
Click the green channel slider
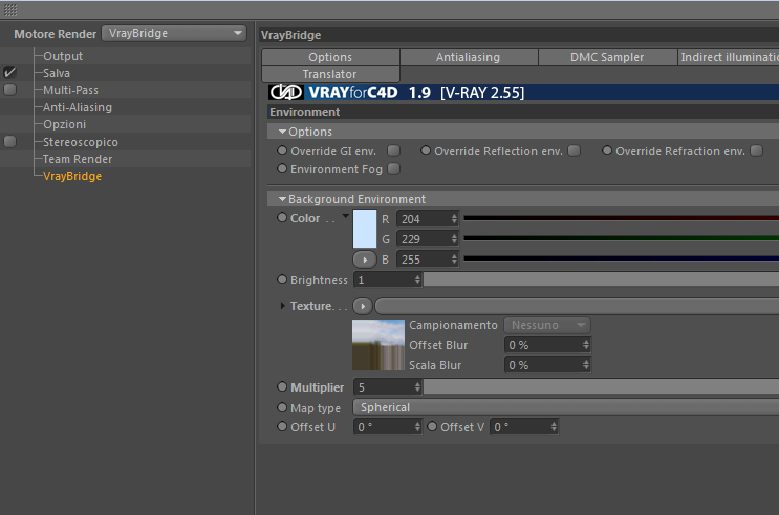(x=621, y=238)
